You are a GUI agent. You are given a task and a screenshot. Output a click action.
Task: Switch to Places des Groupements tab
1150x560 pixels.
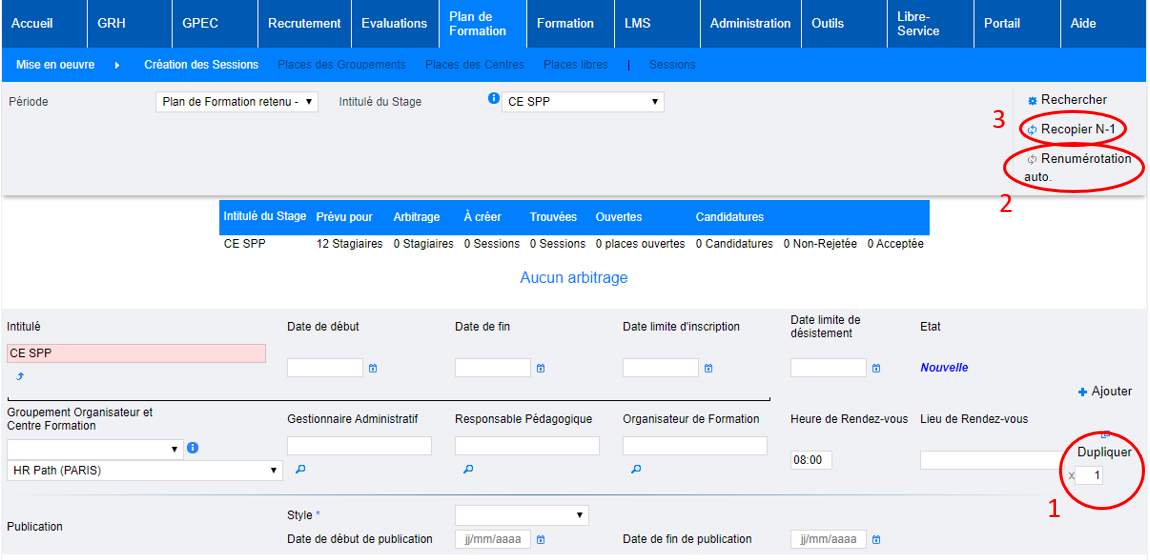tap(342, 65)
